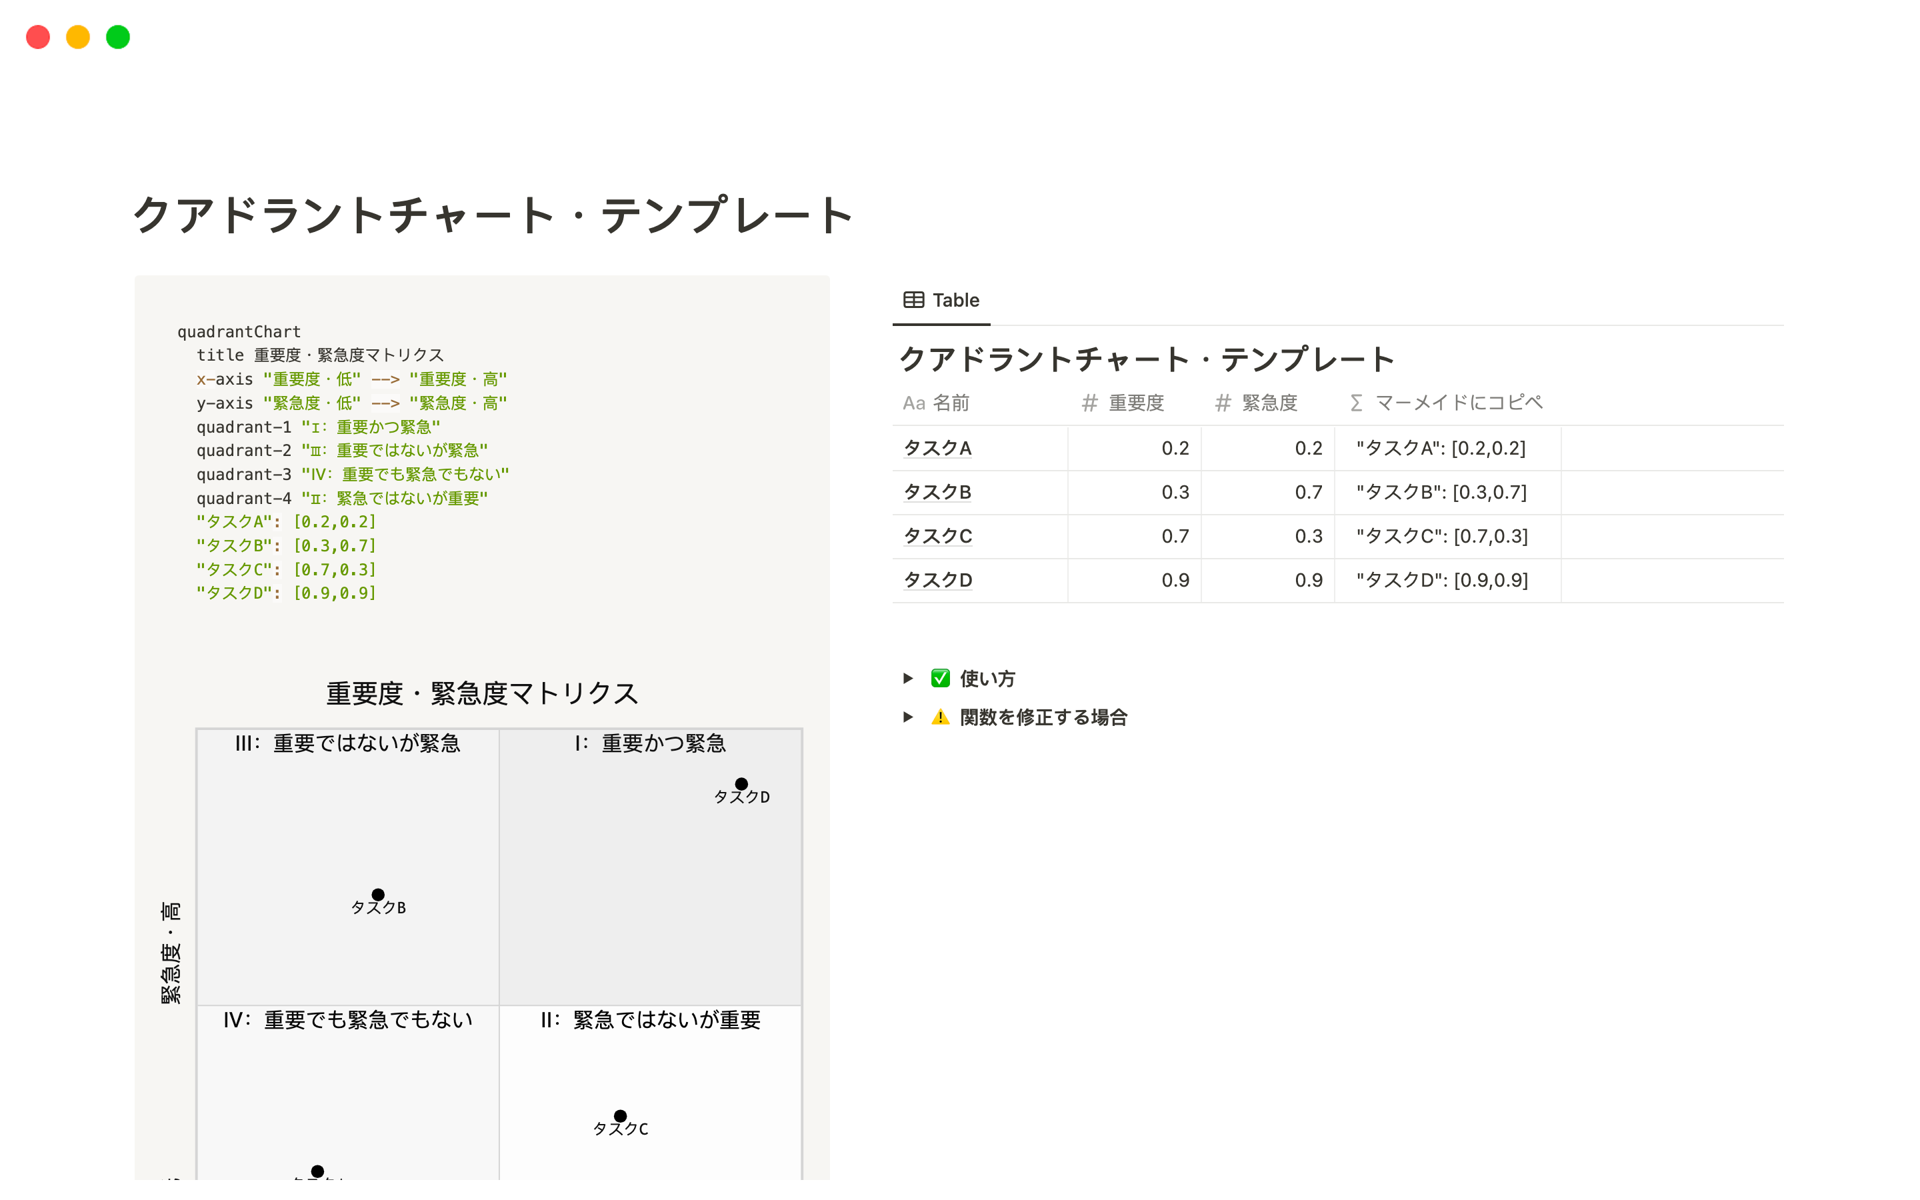Expand the 関数を修正する場合 toggle arrow
1920x1200 pixels.
[x=908, y=717]
